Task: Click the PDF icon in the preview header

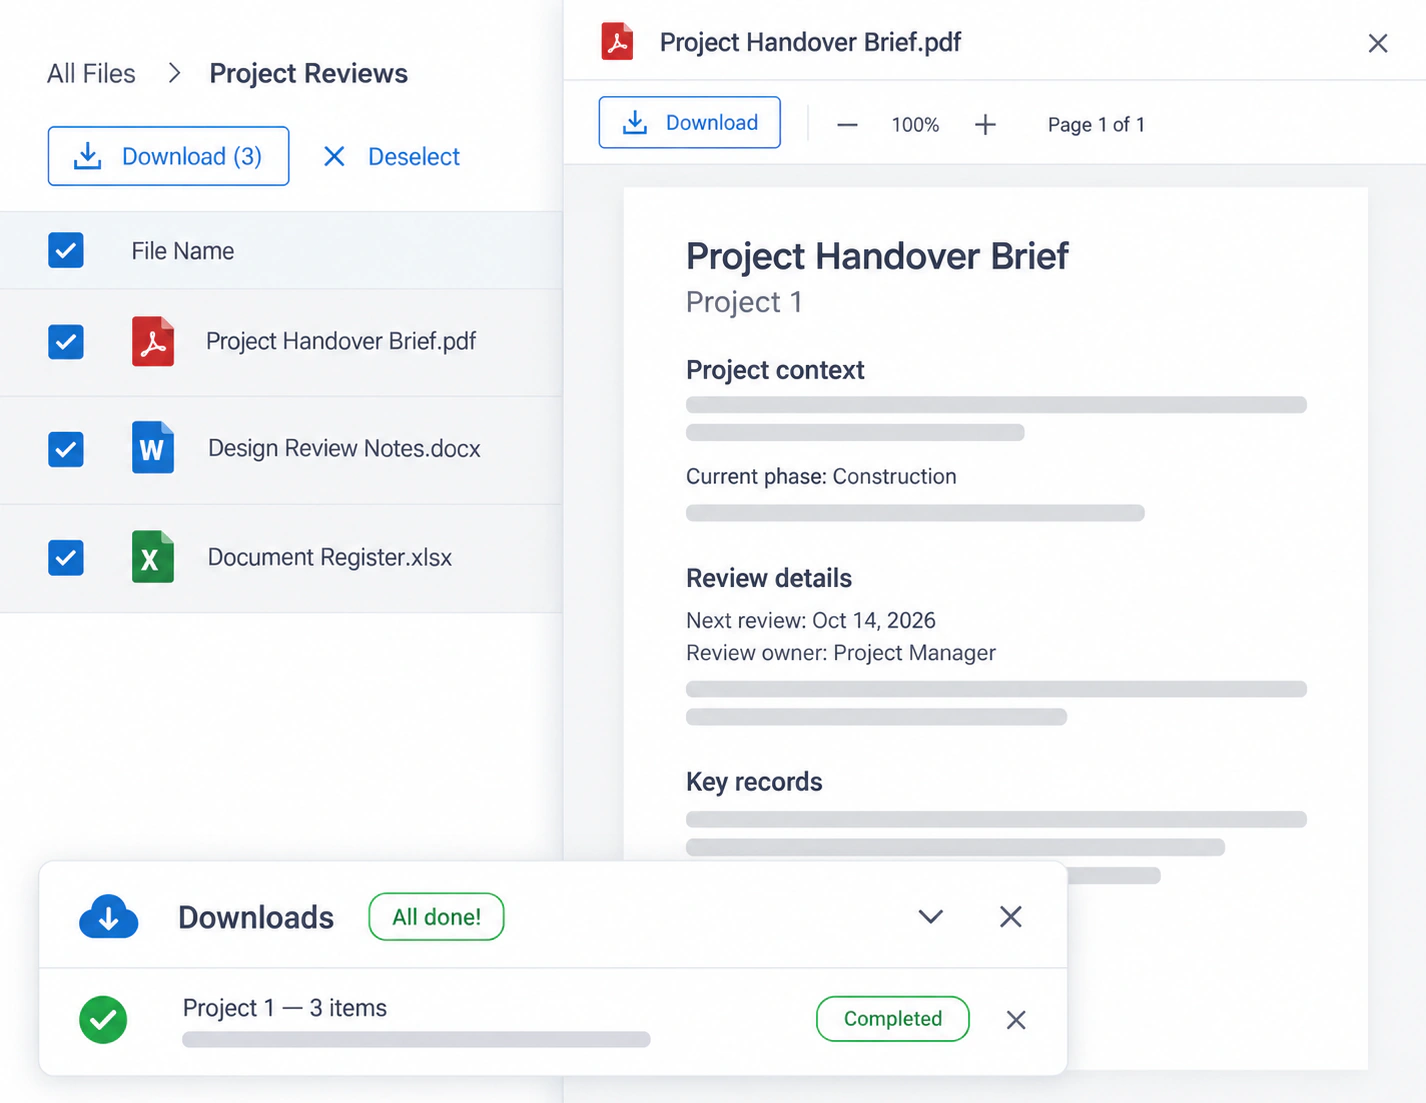Action: click(x=617, y=42)
